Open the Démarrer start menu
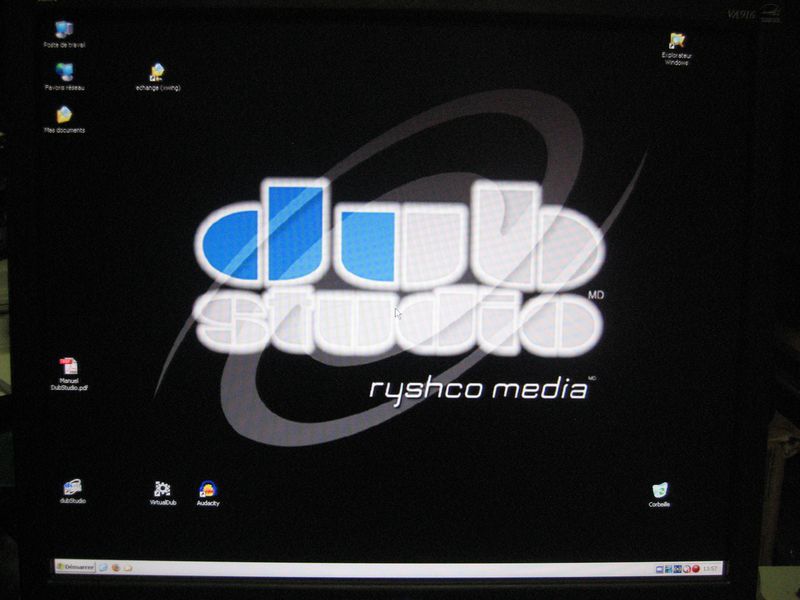The image size is (800, 600). click(76, 567)
